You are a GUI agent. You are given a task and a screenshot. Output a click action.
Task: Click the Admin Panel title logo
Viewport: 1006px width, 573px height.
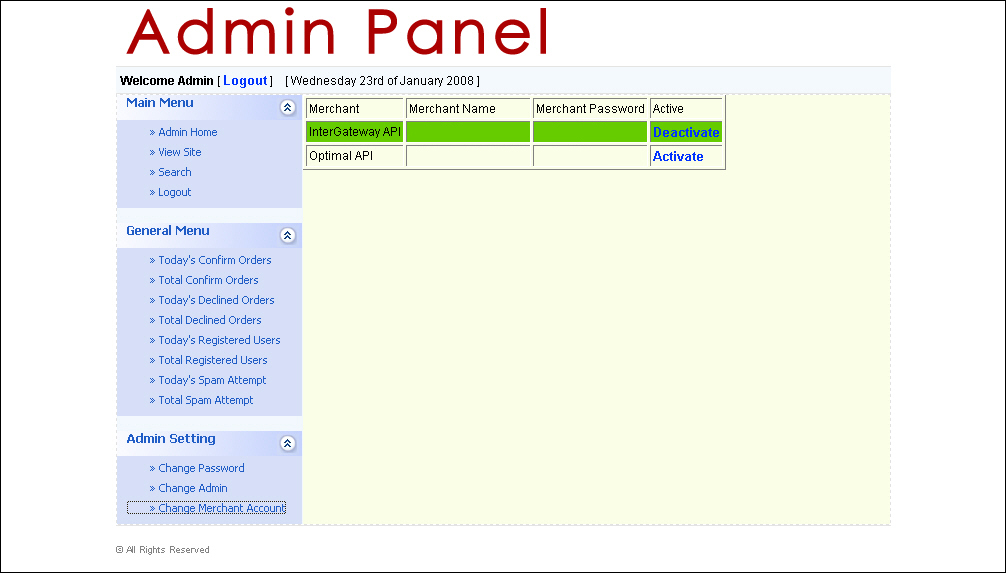pos(337,31)
